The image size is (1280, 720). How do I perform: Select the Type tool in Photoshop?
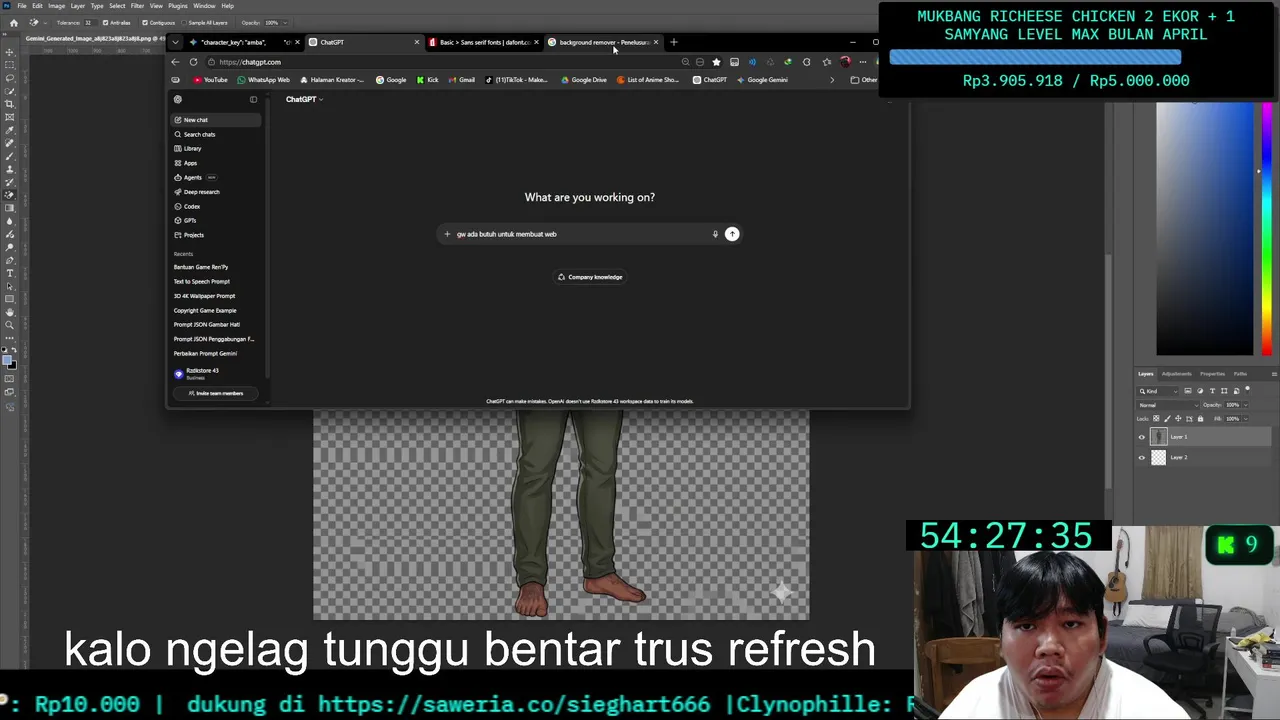click(10, 273)
